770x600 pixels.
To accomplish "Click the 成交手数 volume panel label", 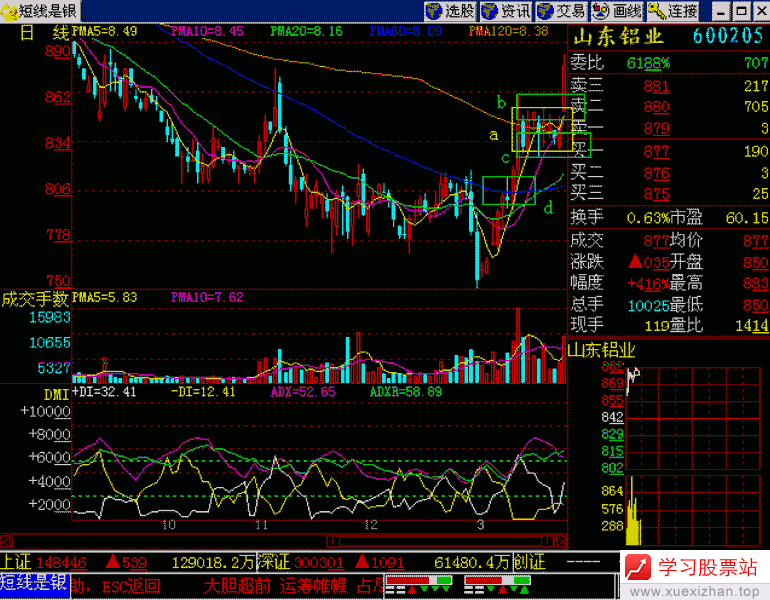I will pos(35,299).
